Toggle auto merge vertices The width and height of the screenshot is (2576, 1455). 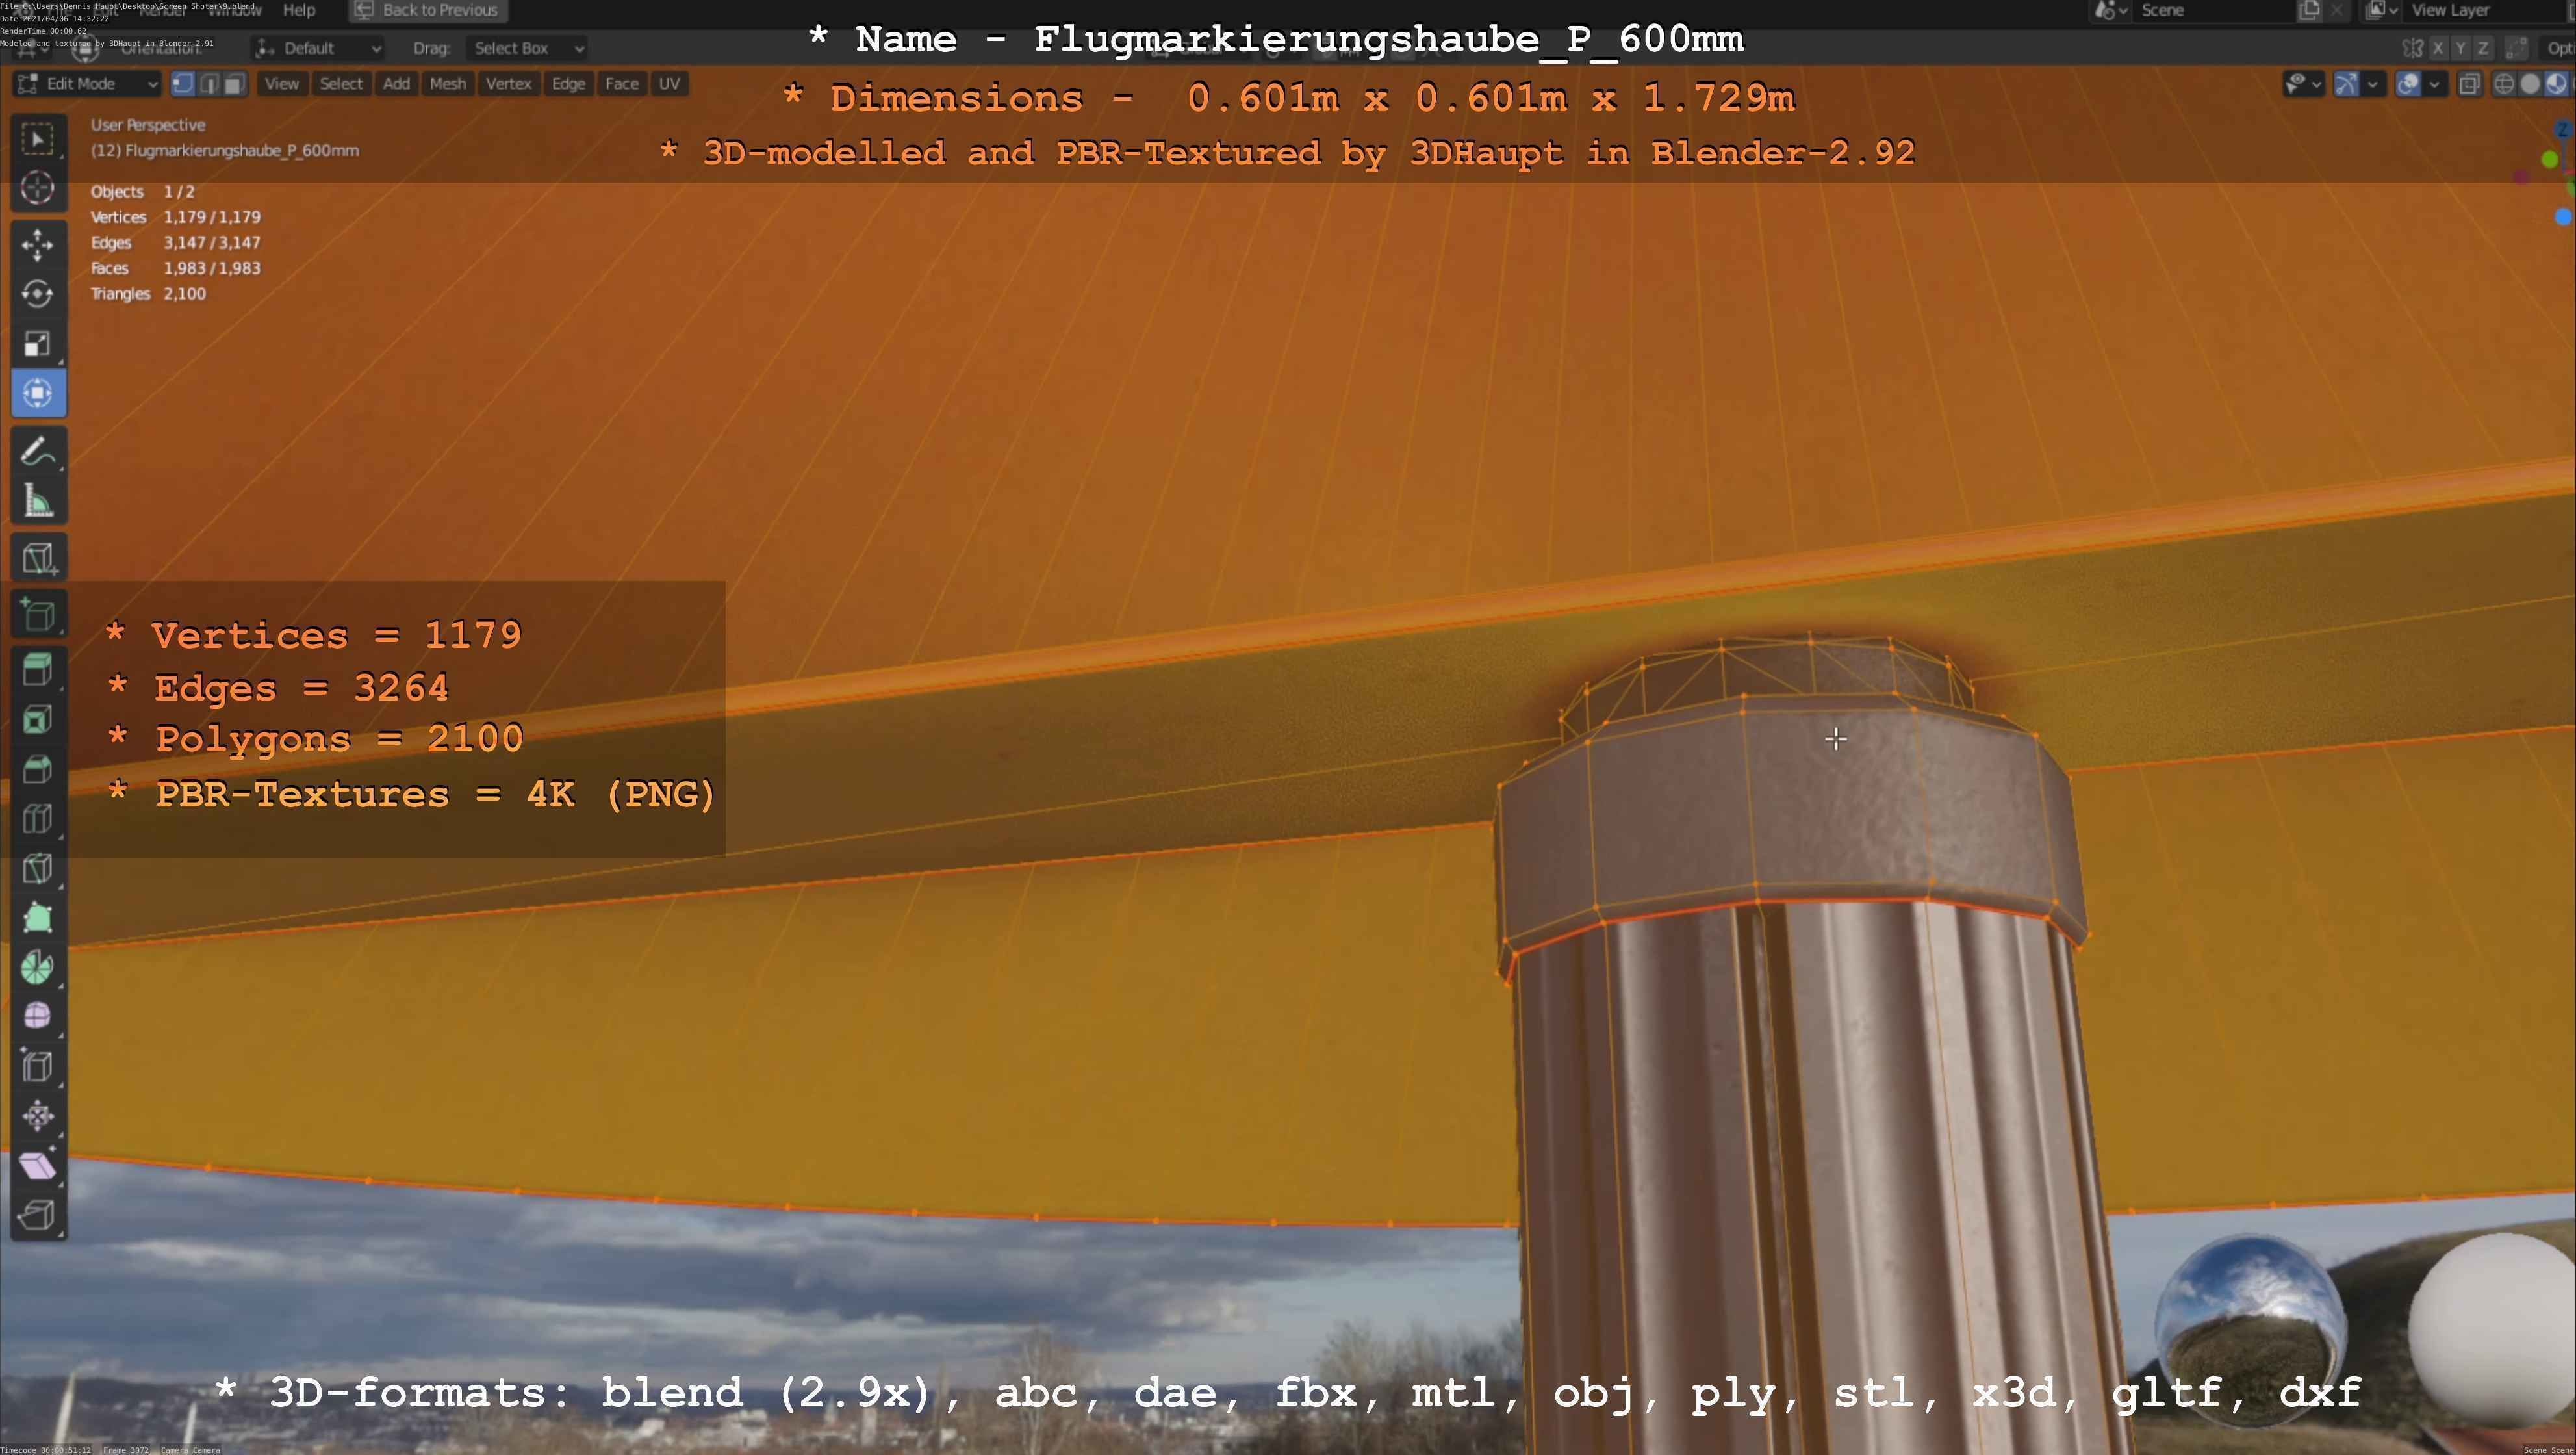pos(2518,48)
